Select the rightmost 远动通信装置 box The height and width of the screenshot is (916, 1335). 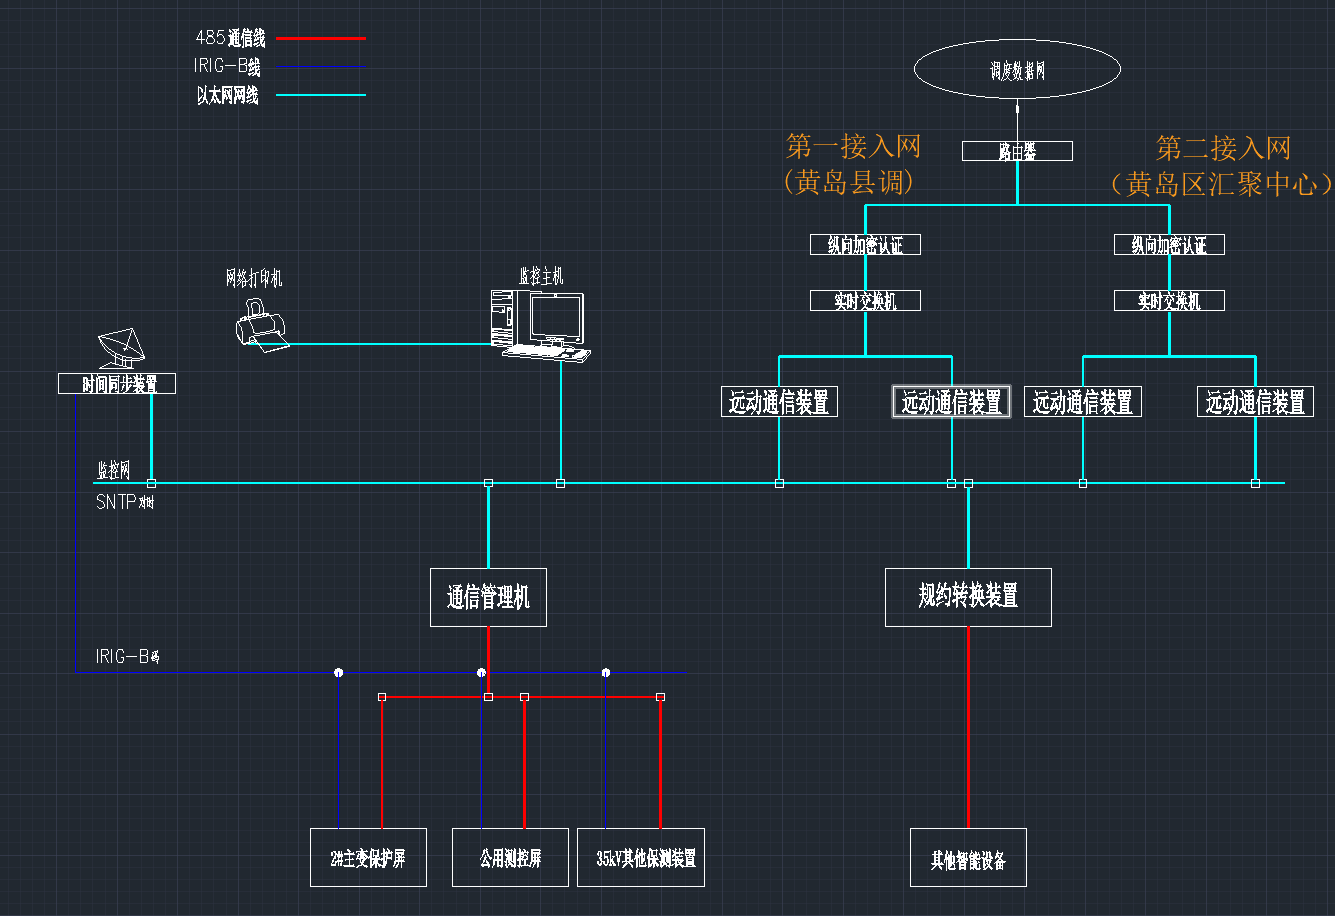1255,402
